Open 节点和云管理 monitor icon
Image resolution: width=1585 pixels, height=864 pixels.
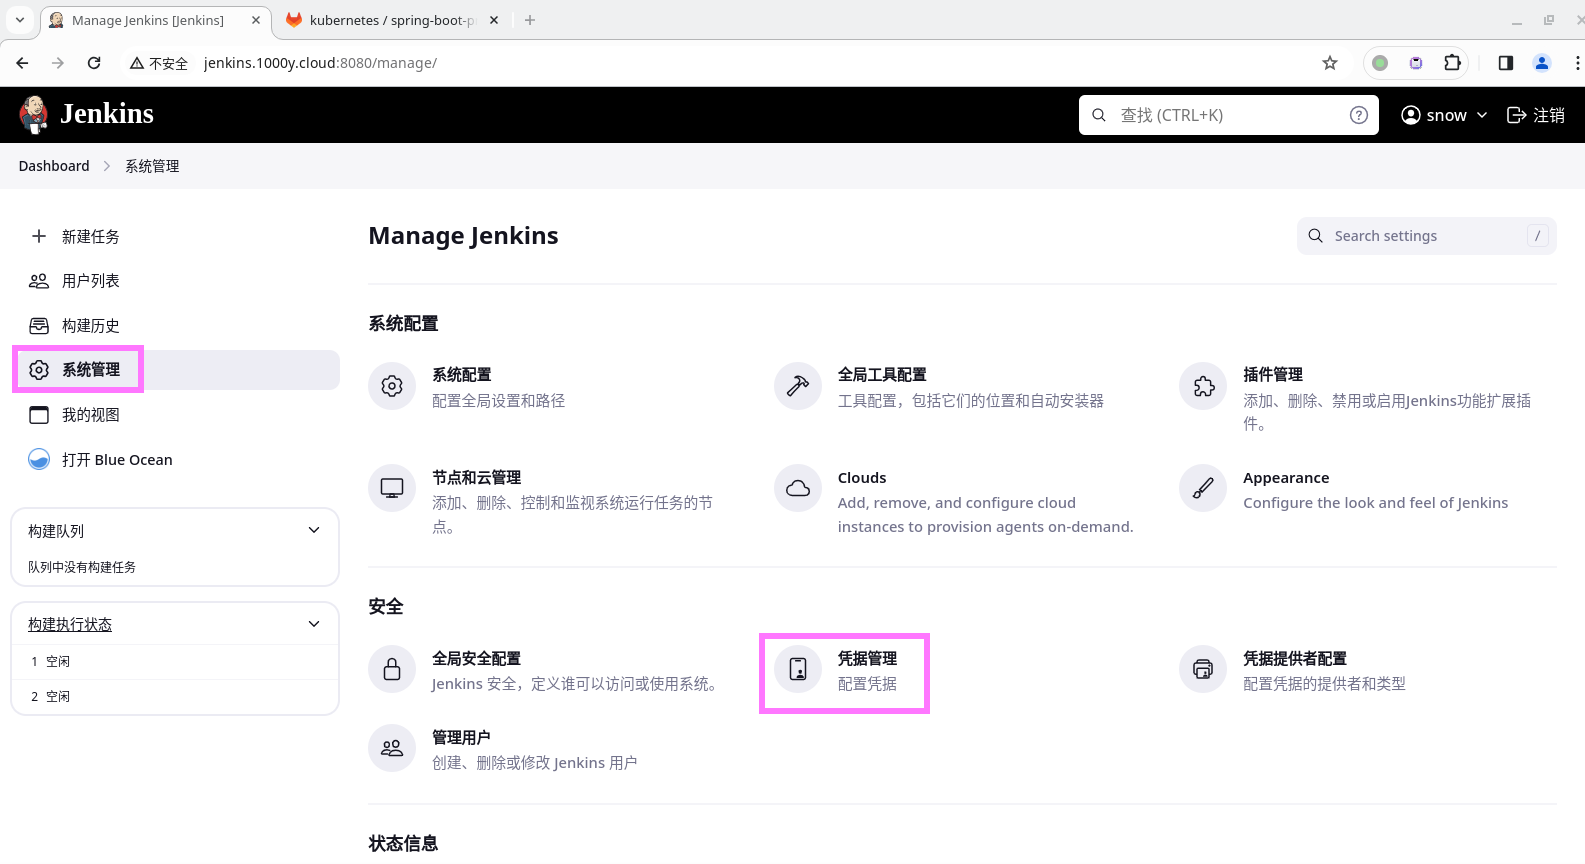click(x=392, y=488)
